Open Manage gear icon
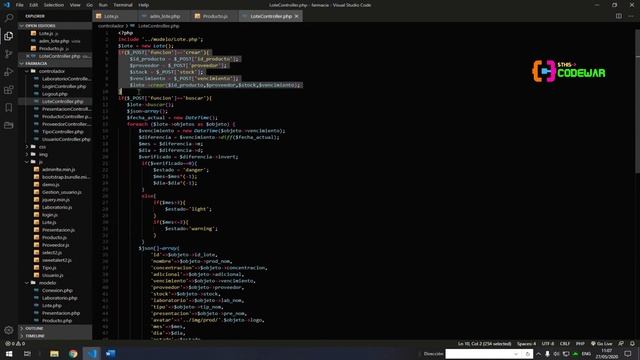 coord(9,330)
